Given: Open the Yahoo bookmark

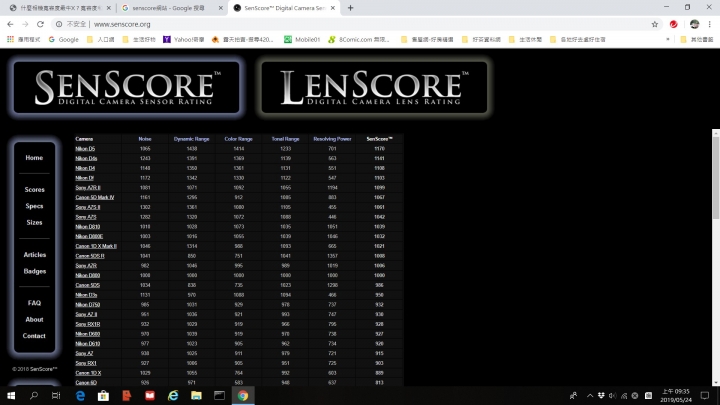Looking at the screenshot, I should coord(184,39).
